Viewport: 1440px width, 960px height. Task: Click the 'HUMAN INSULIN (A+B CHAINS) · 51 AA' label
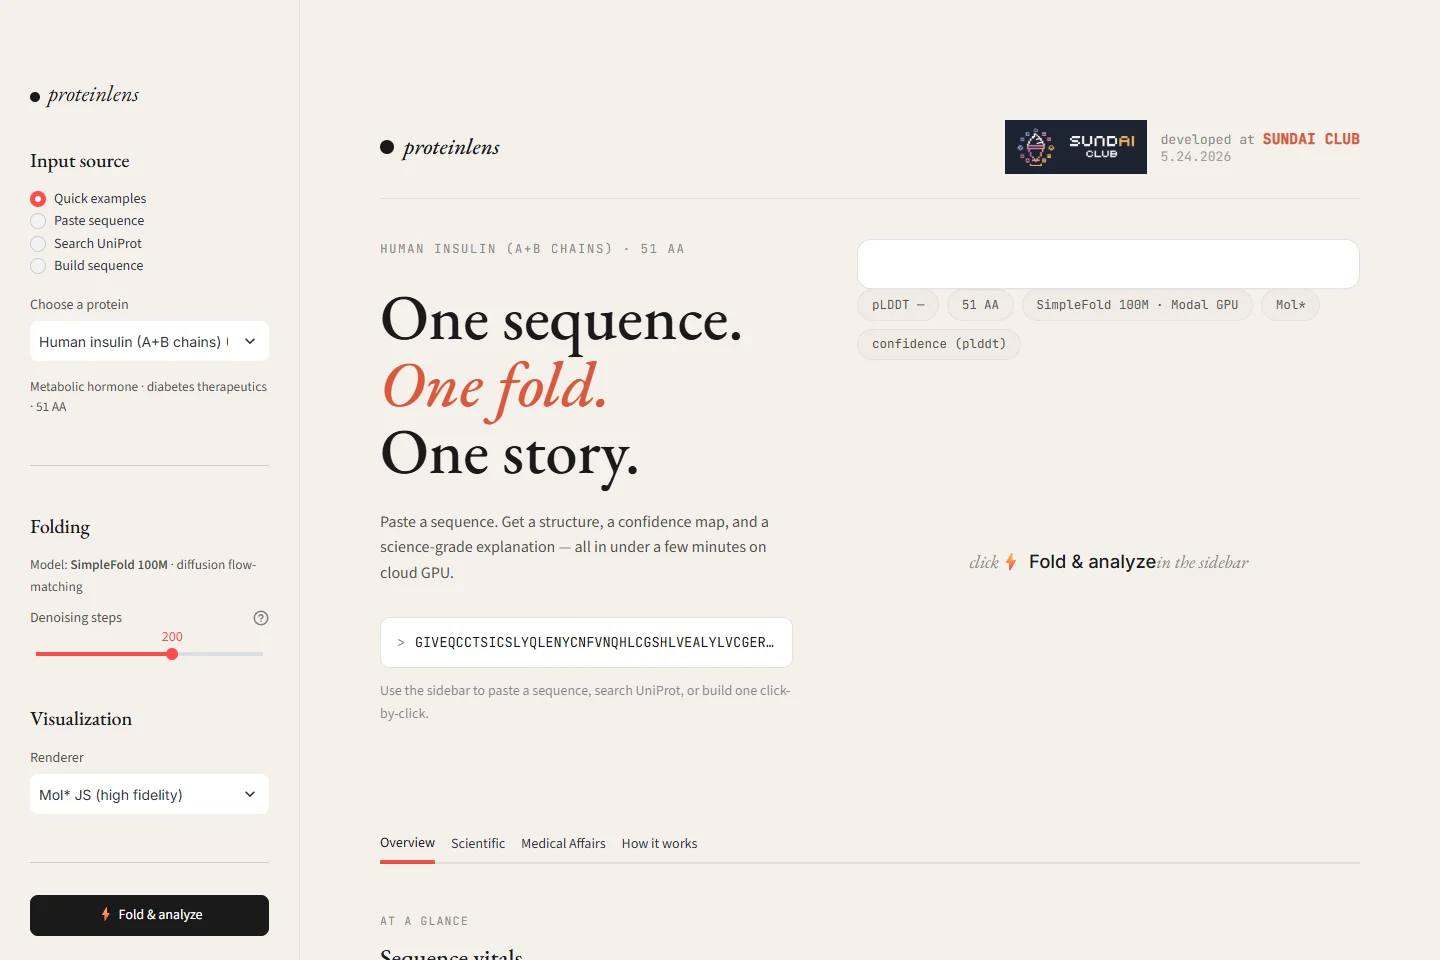tap(532, 249)
